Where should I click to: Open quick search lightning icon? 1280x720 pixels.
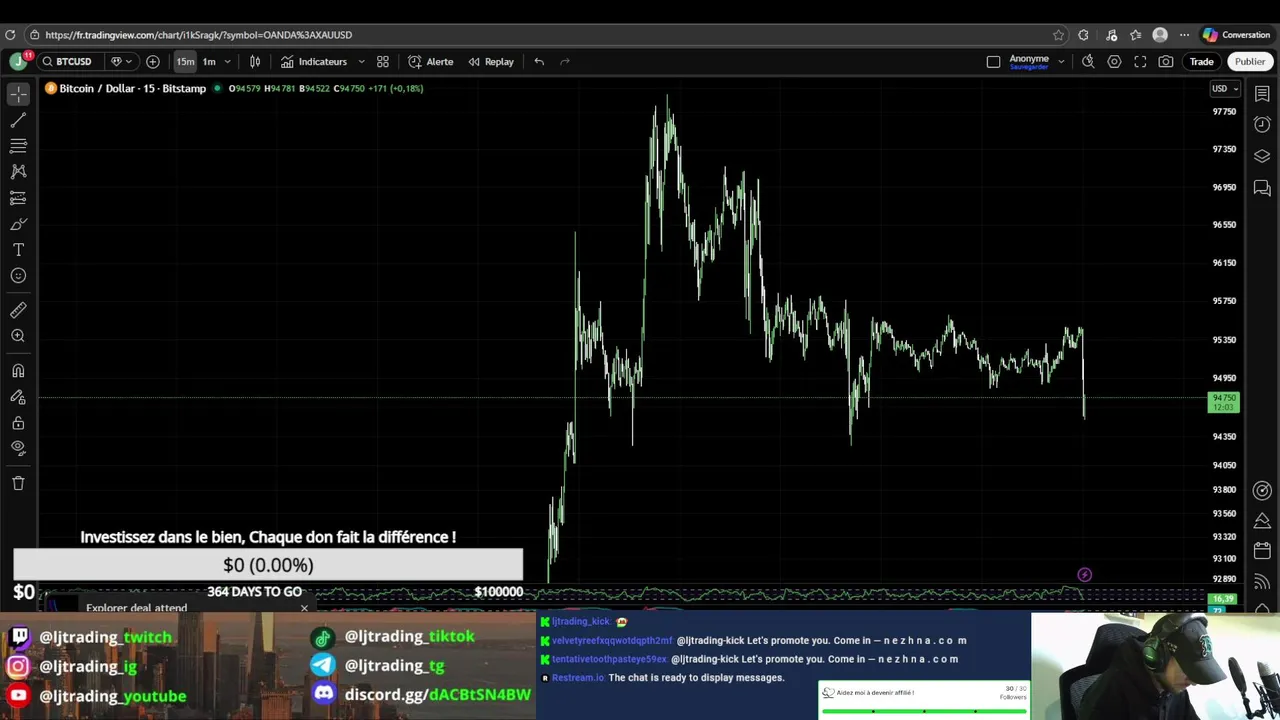1088,62
